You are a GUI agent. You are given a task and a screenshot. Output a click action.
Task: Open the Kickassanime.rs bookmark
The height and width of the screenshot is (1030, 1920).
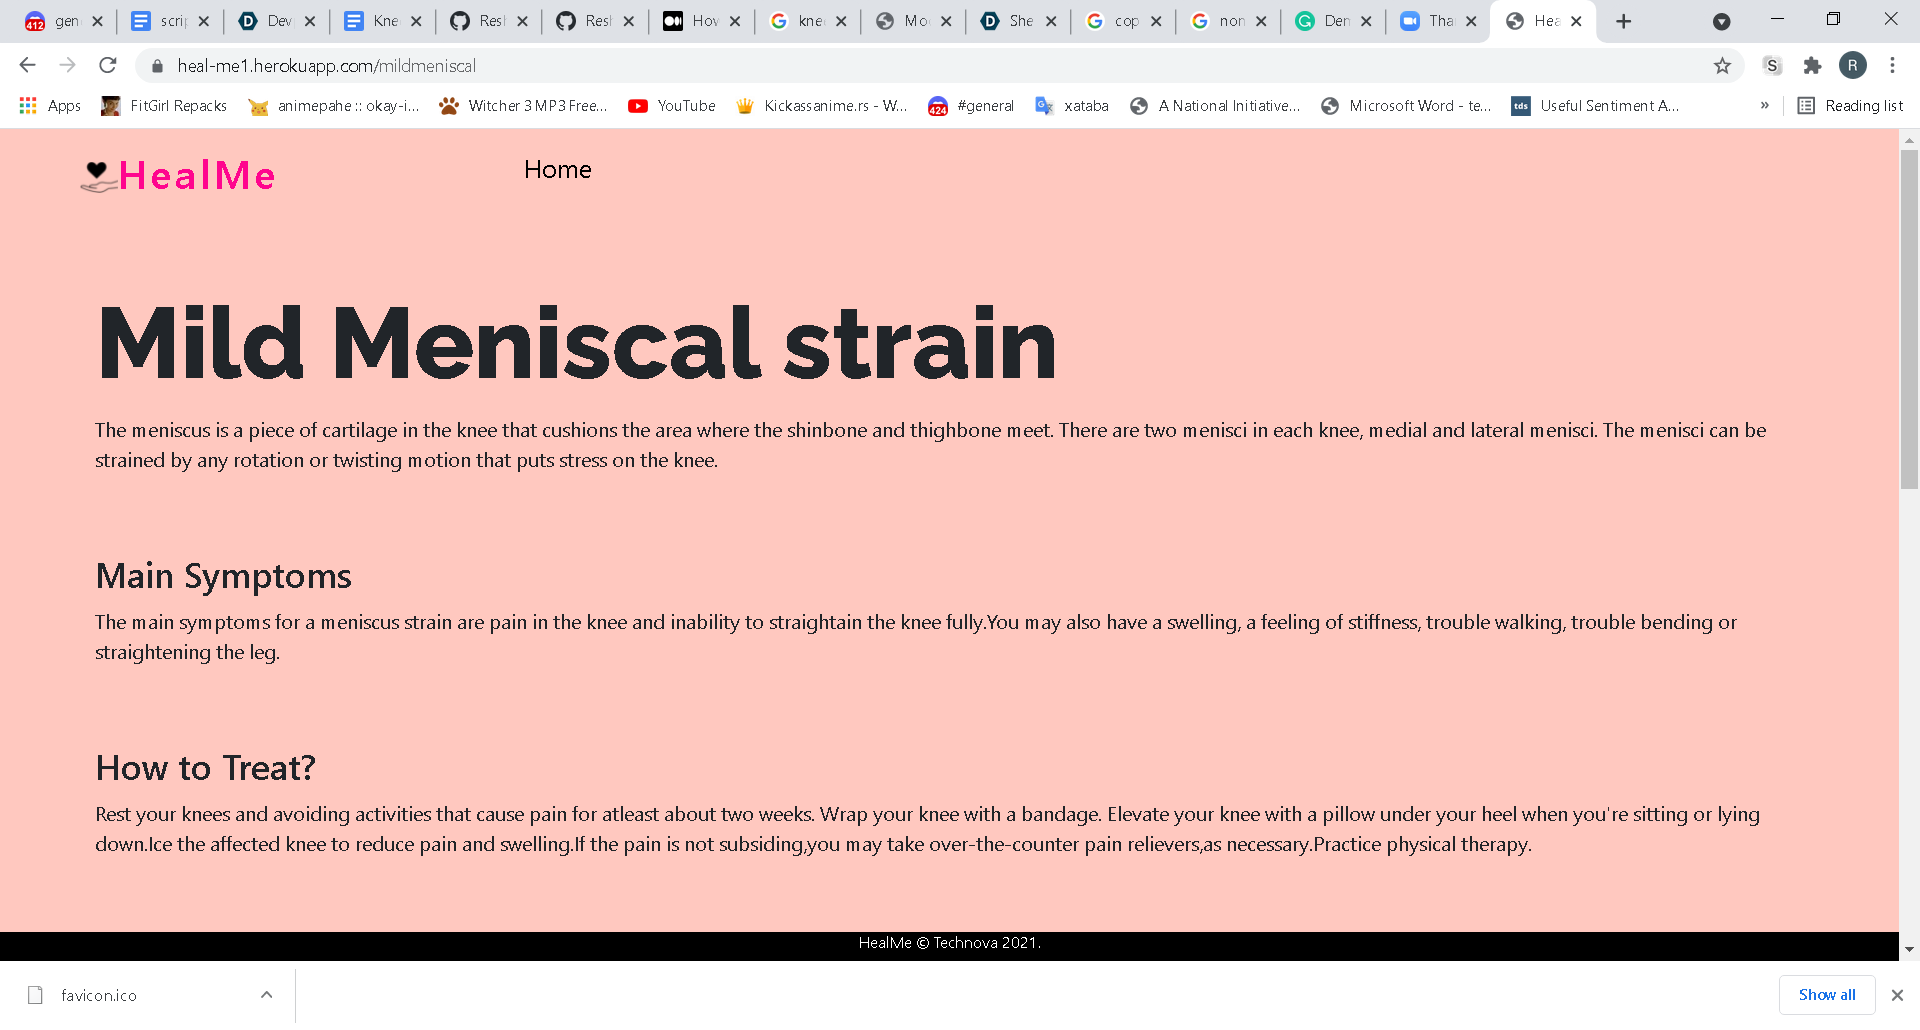tap(821, 106)
